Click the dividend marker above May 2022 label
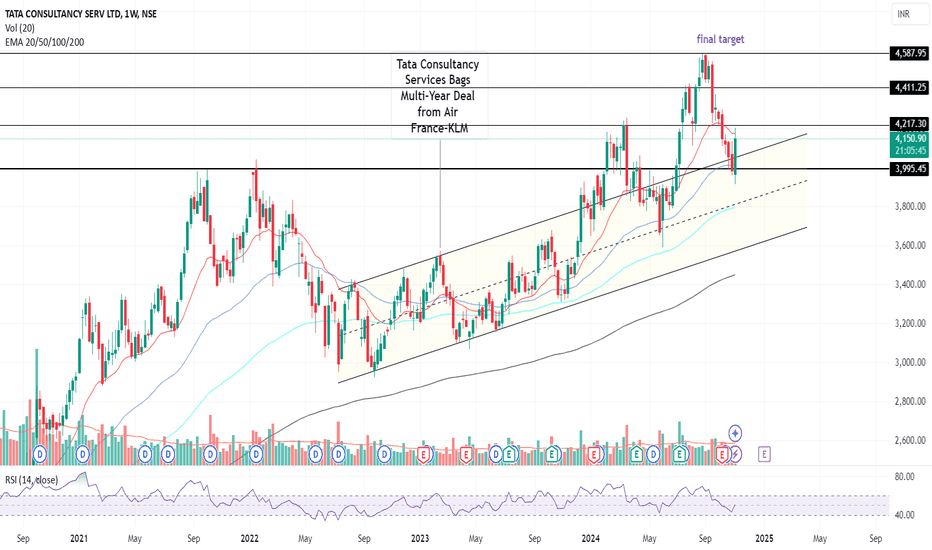The height and width of the screenshot is (550, 932). (x=316, y=455)
